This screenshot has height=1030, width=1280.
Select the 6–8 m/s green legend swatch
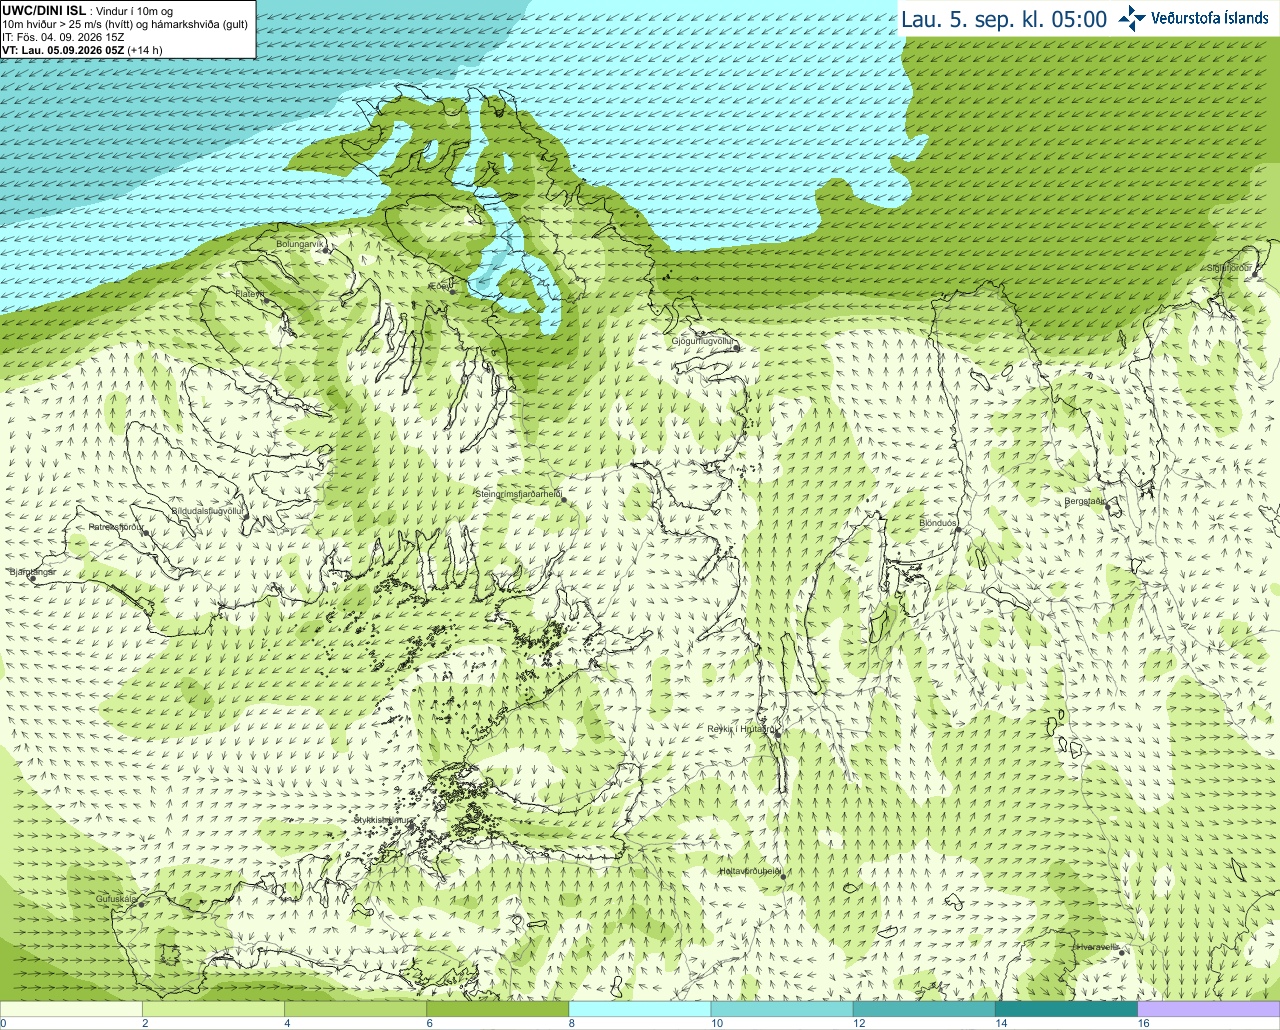coord(498,1009)
